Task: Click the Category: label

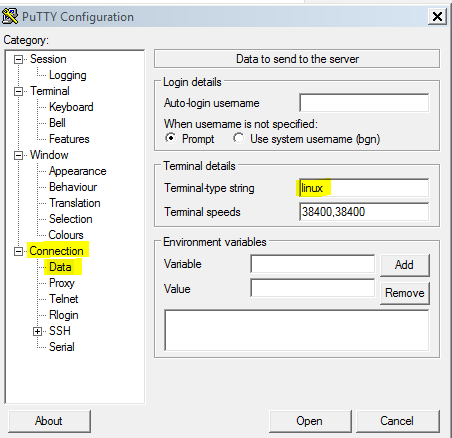Action: [26, 40]
